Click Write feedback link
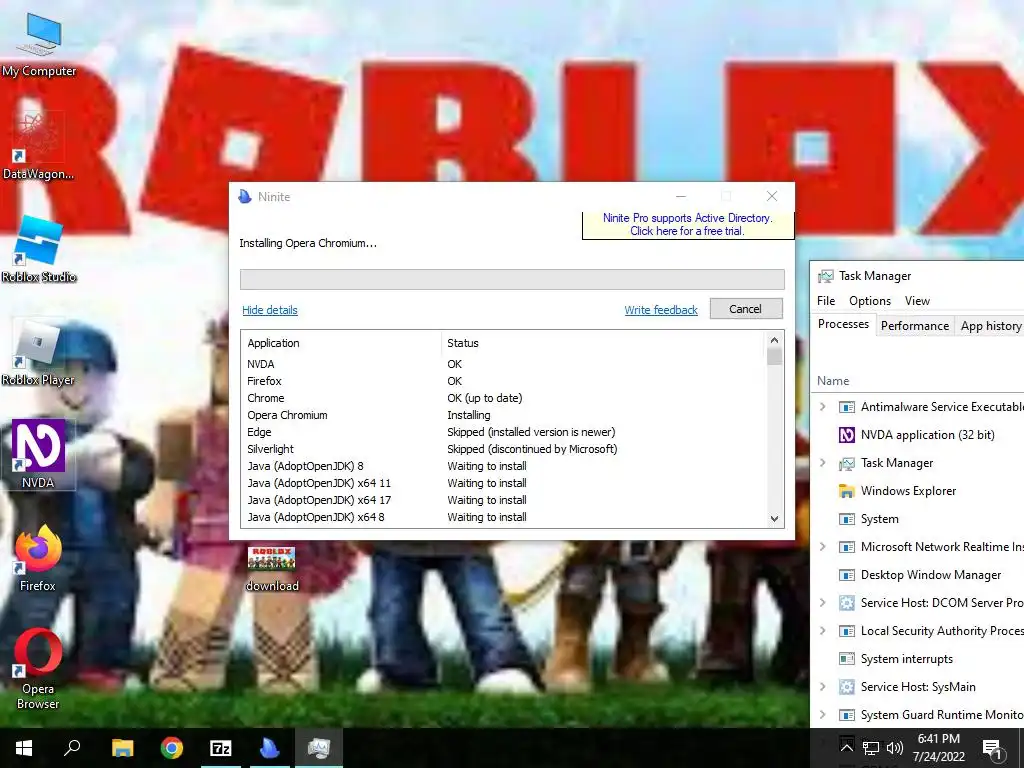 click(661, 310)
